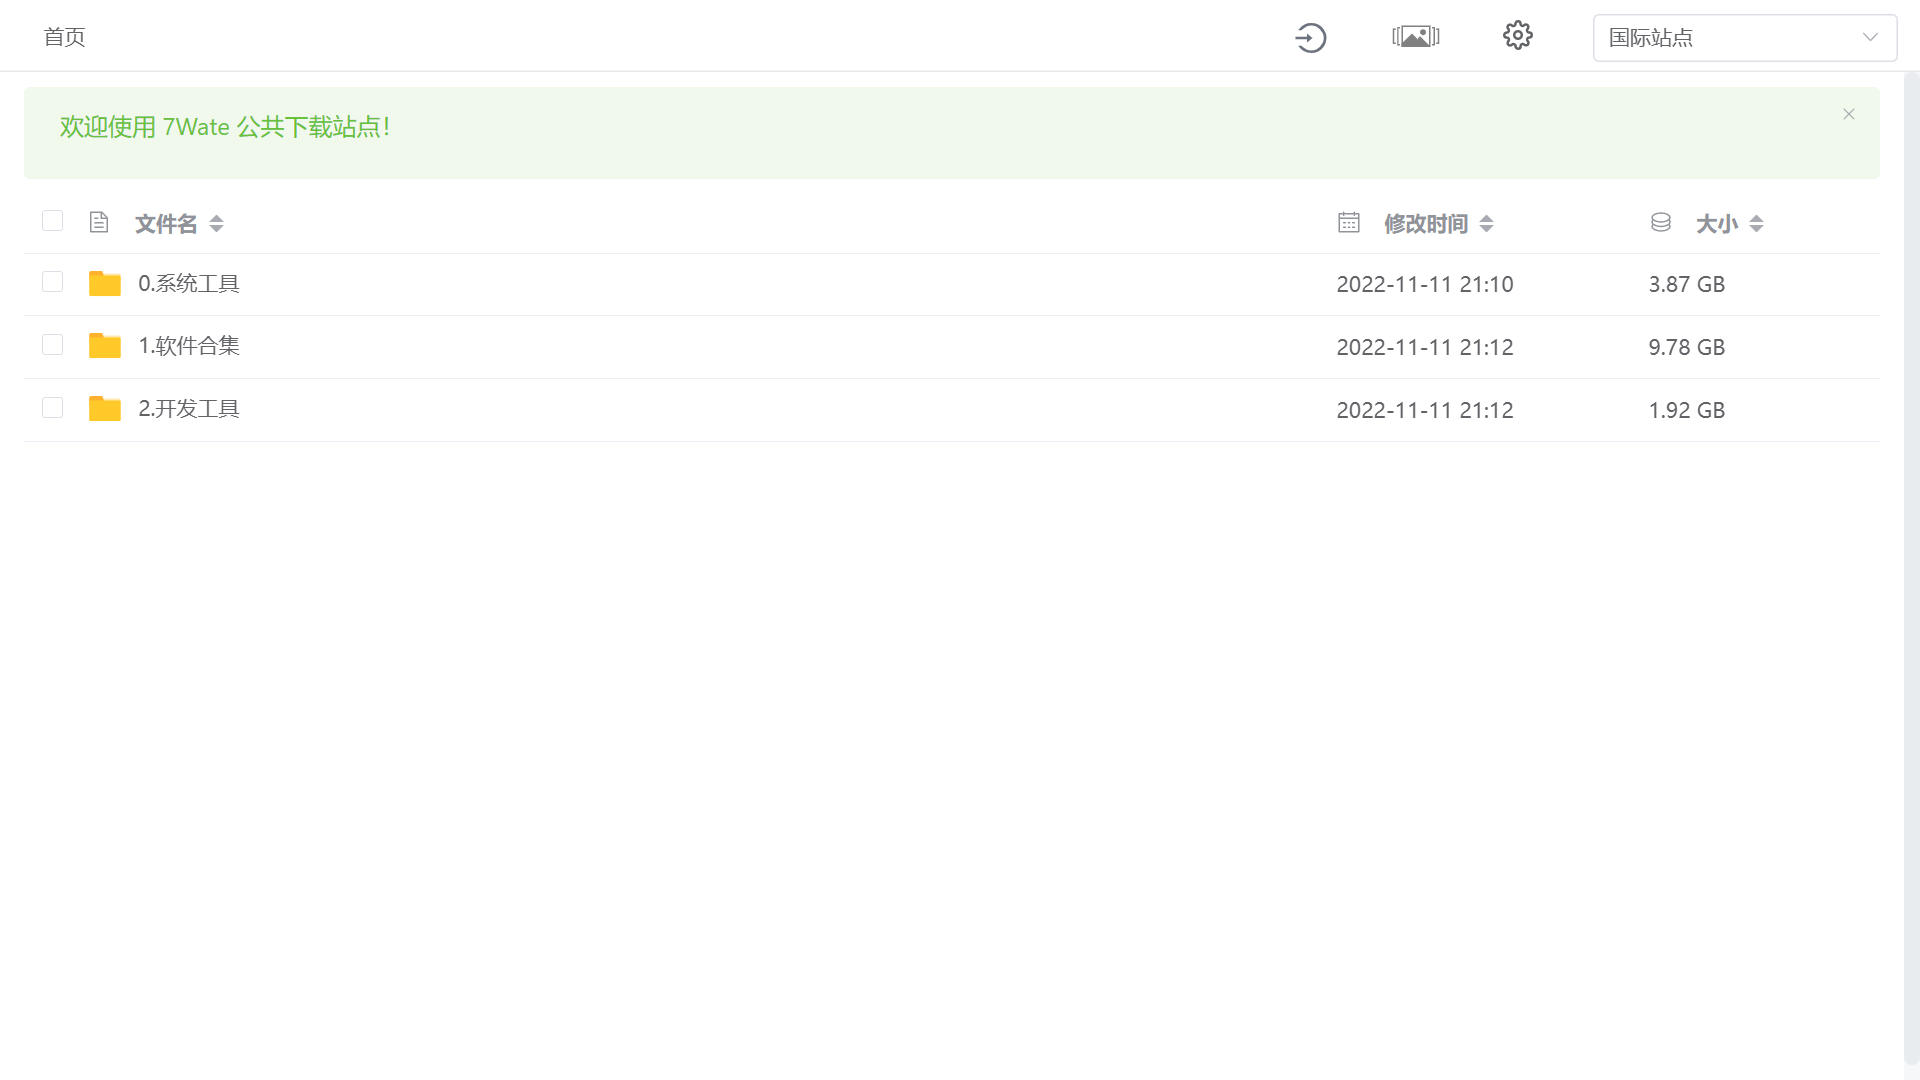Click the file document icon in header
1920x1080 pixels.
tap(98, 222)
